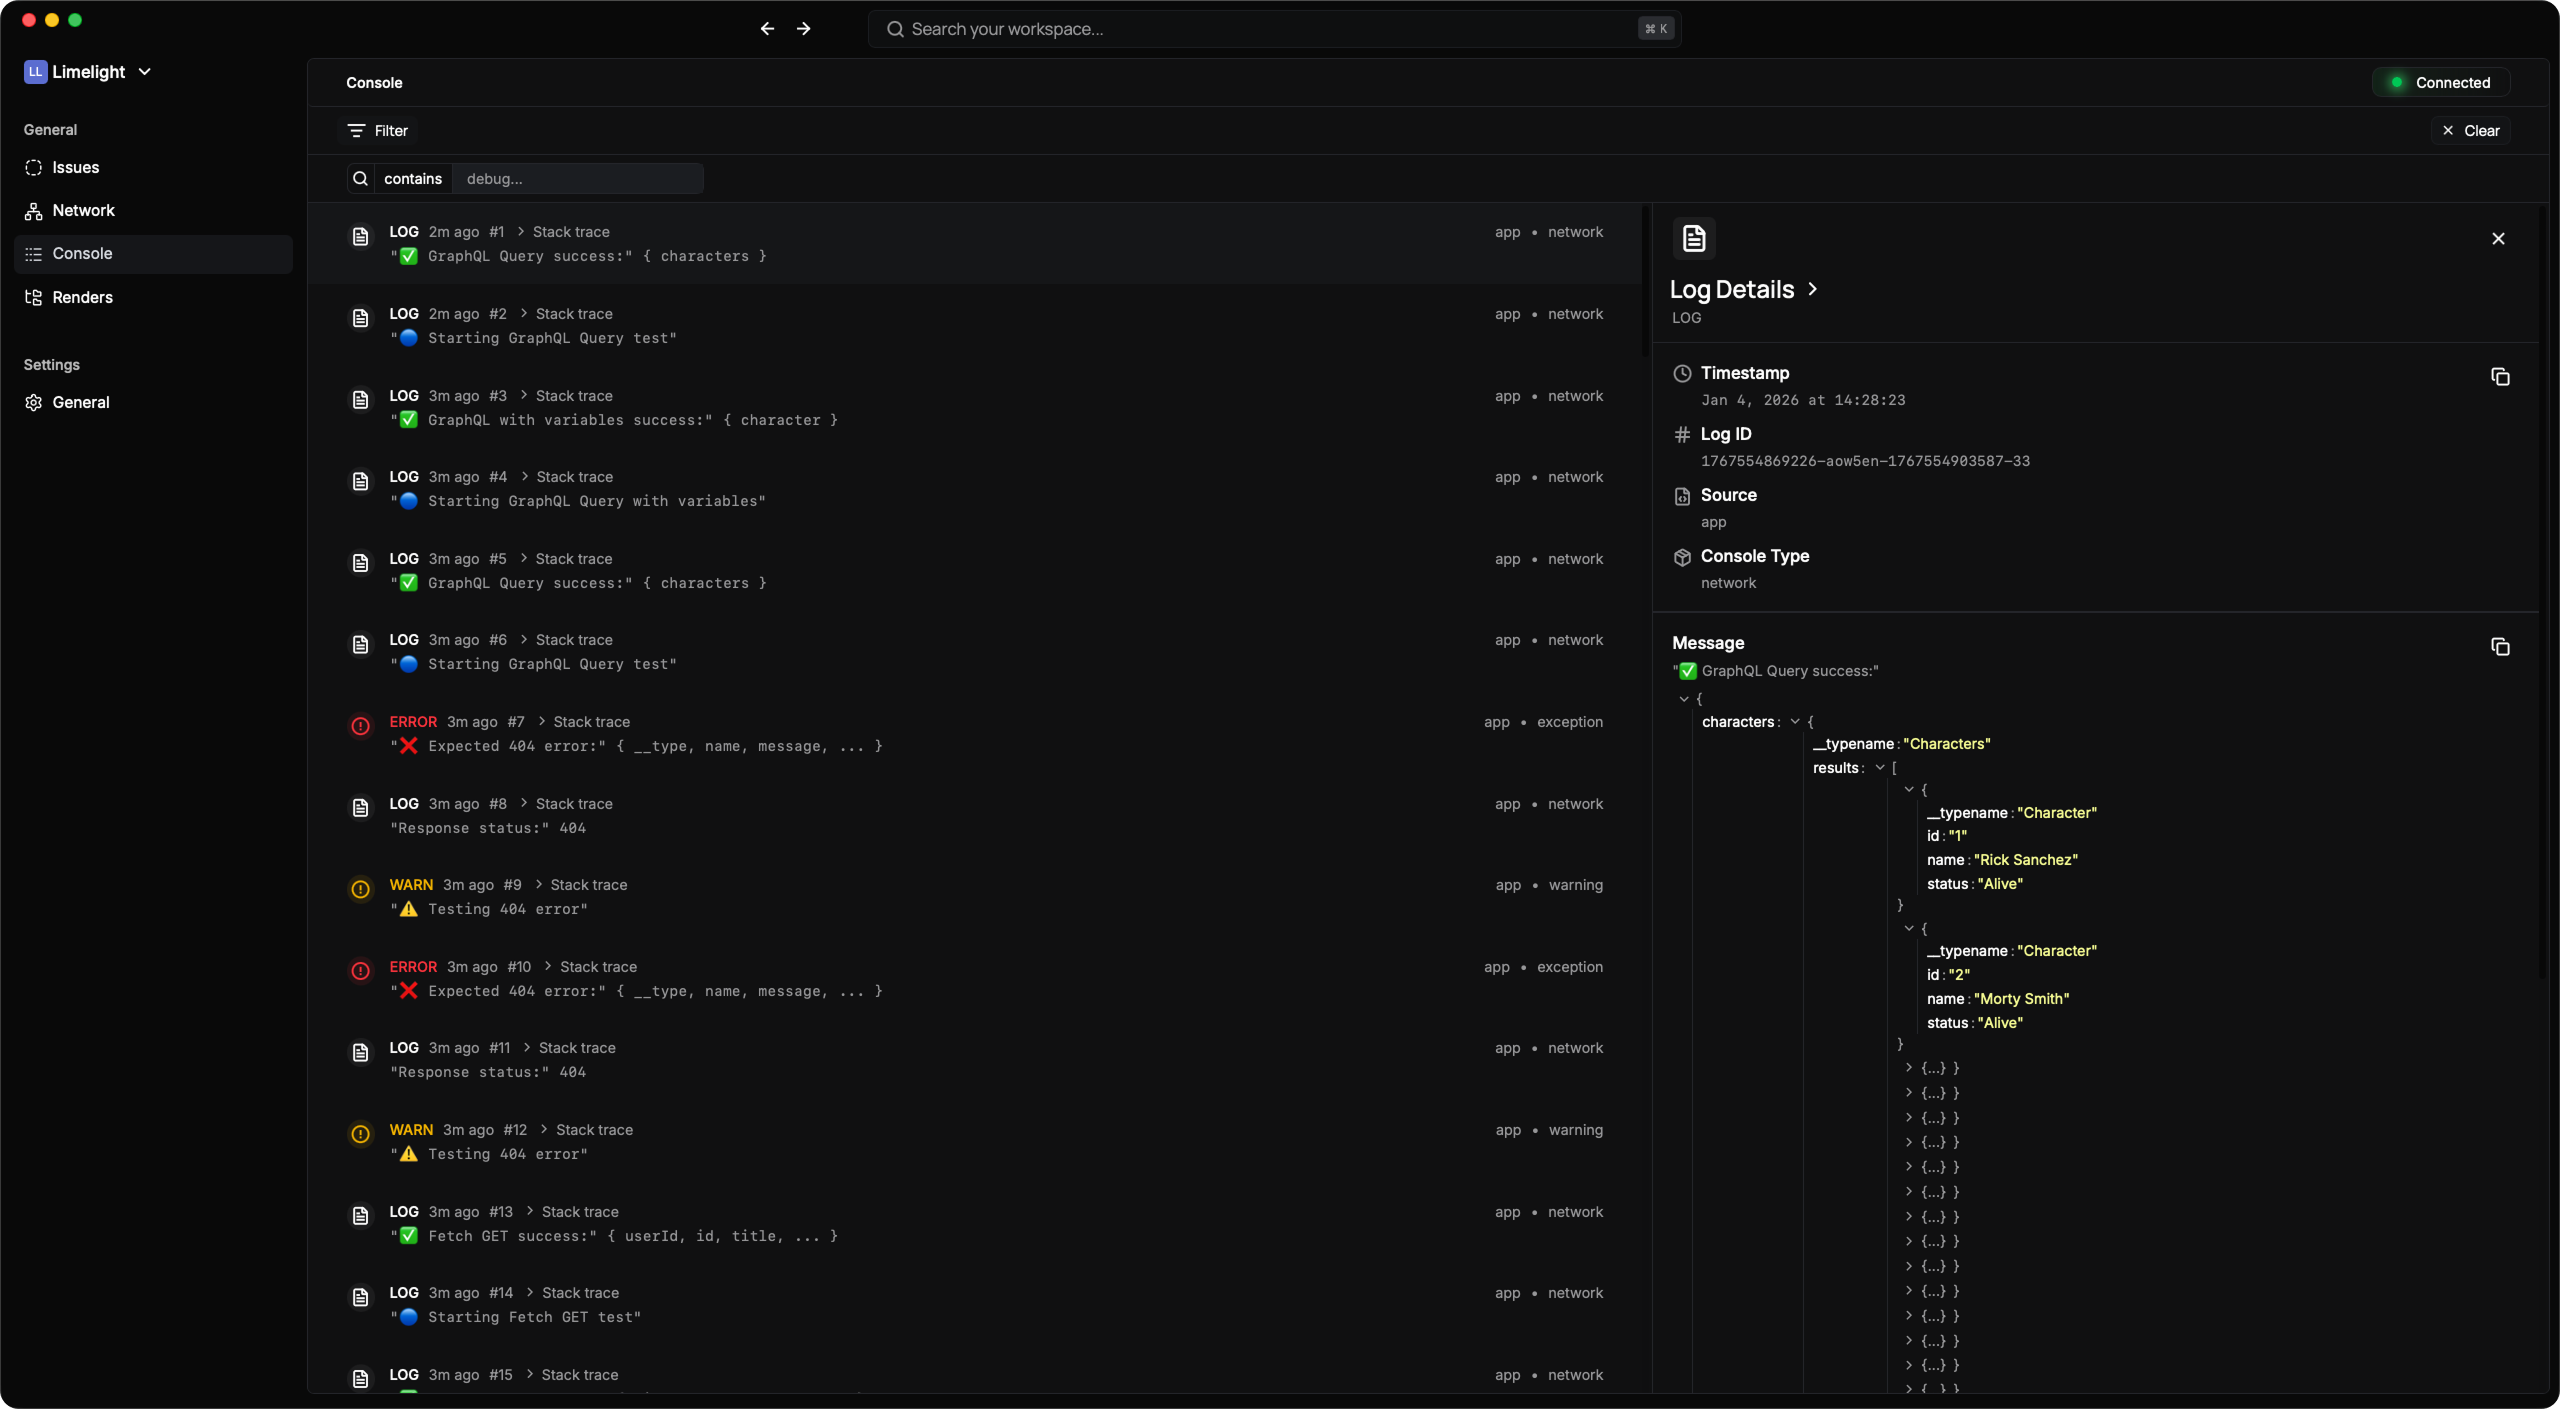Click the document icon on log entry #1
This screenshot has height=1409, width=2560.
tap(360, 236)
